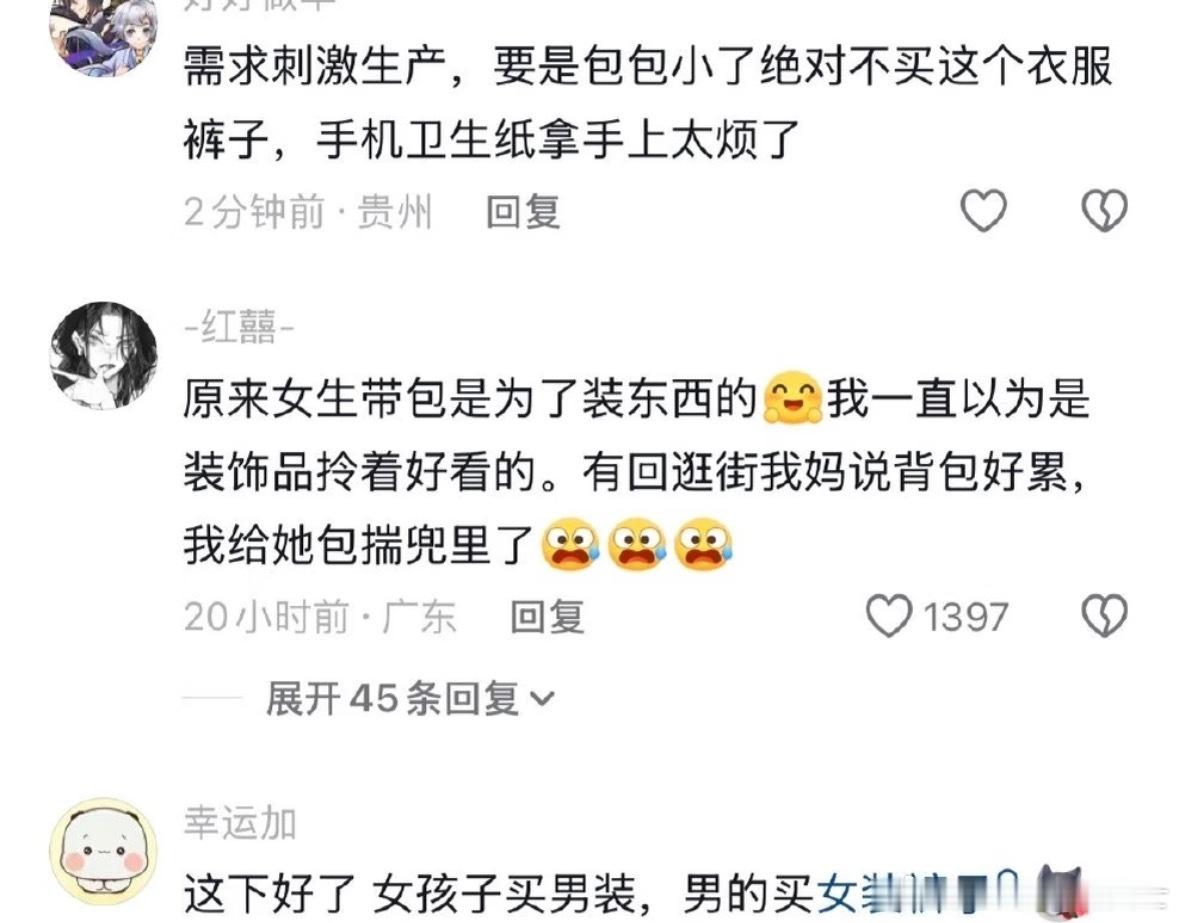Open username 幸运加
The width and height of the screenshot is (1179, 923).
[241, 823]
